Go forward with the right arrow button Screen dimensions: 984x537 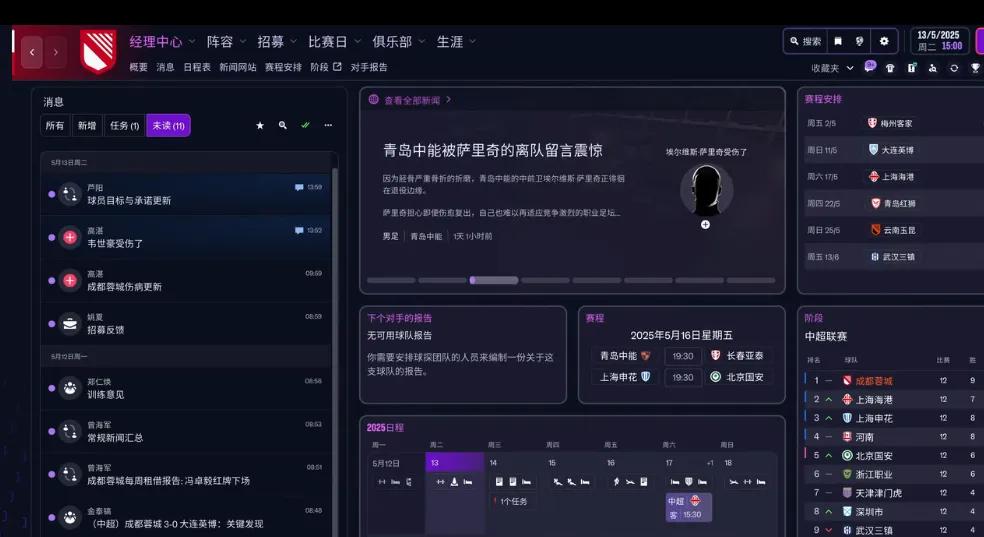click(x=56, y=52)
